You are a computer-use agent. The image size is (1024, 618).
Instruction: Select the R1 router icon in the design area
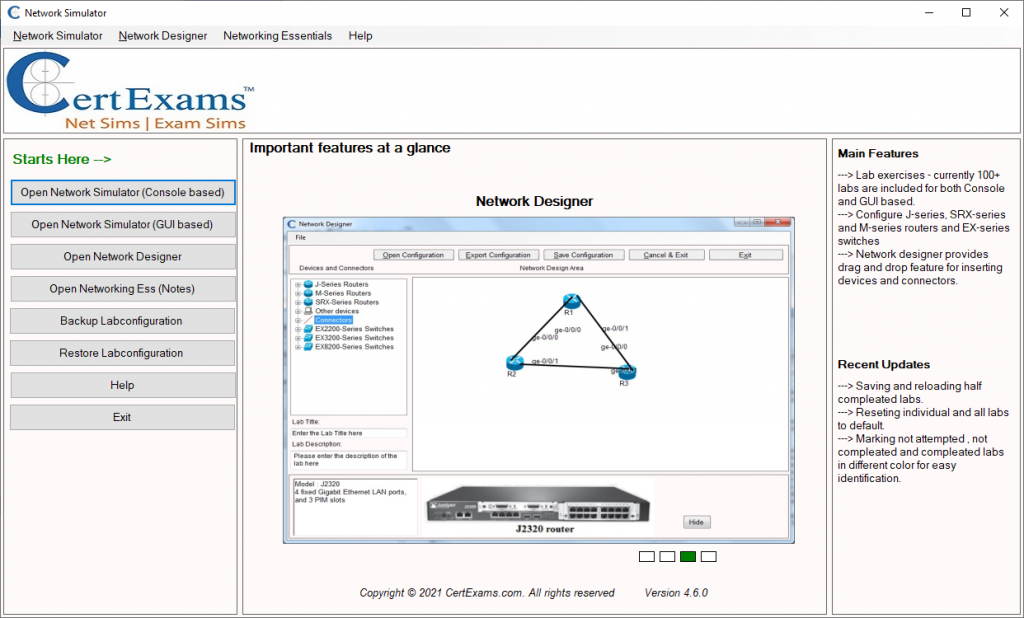571,299
